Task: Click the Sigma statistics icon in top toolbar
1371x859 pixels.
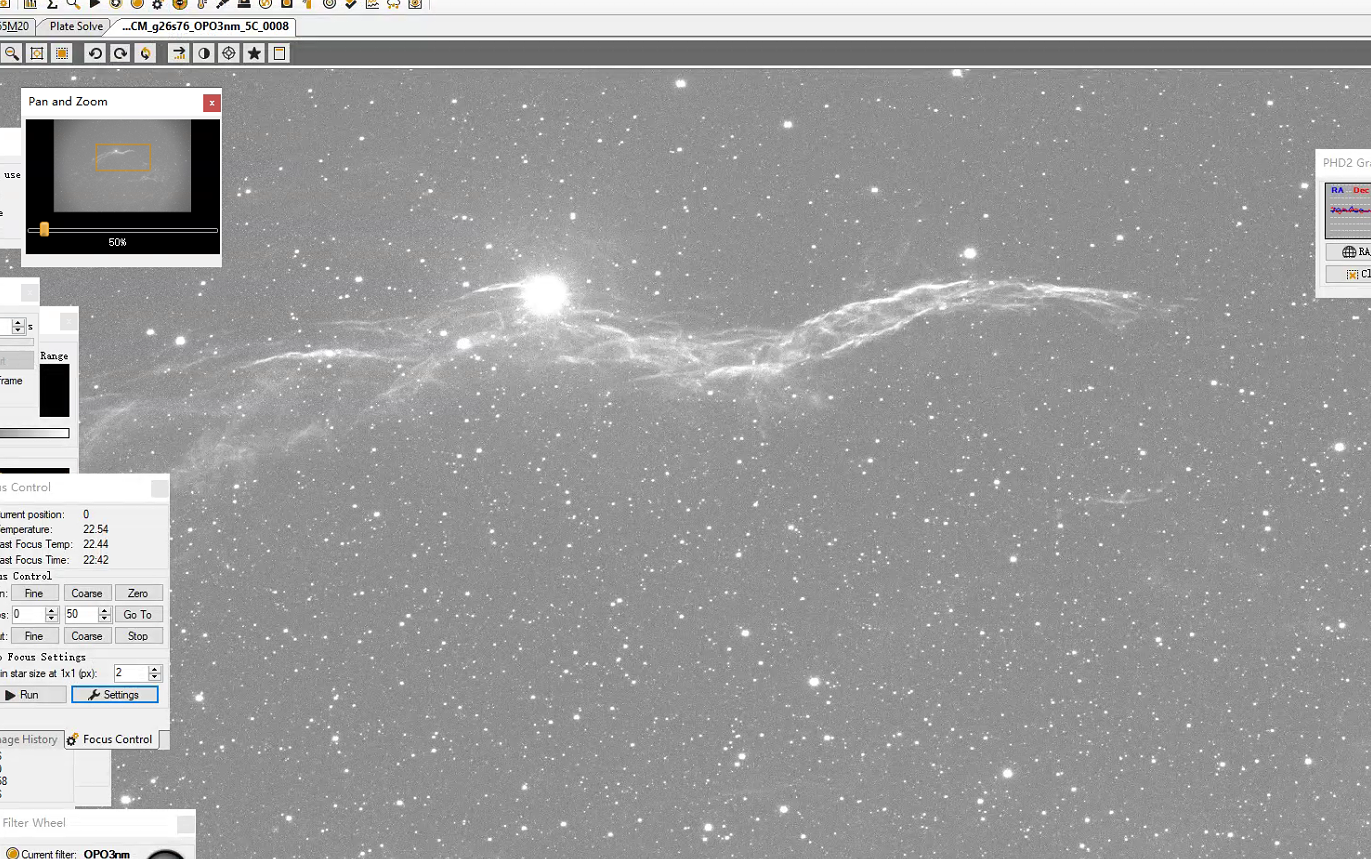Action: pos(51,4)
